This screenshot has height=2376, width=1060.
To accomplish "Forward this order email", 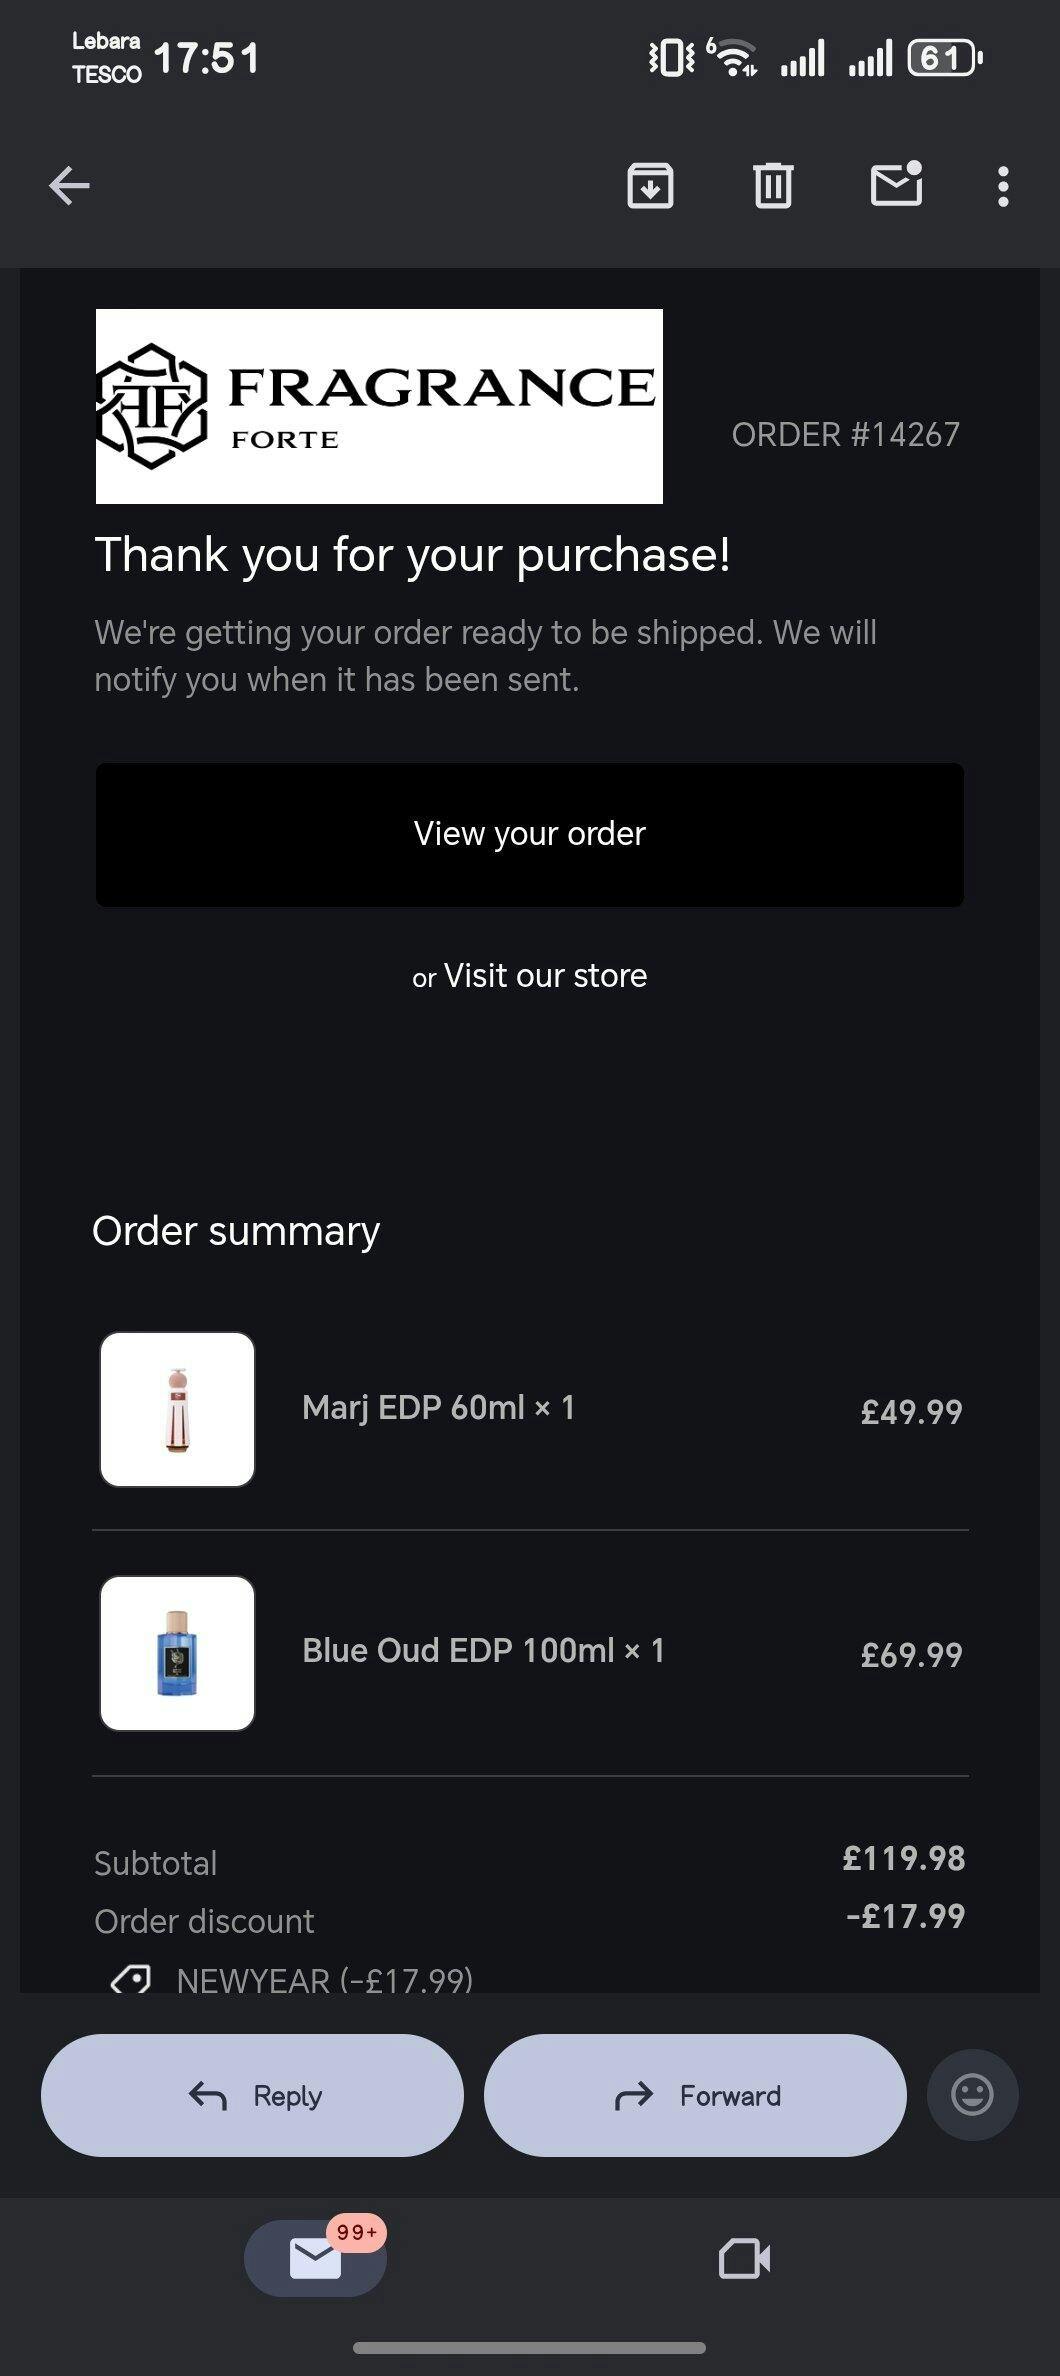I will point(695,2095).
